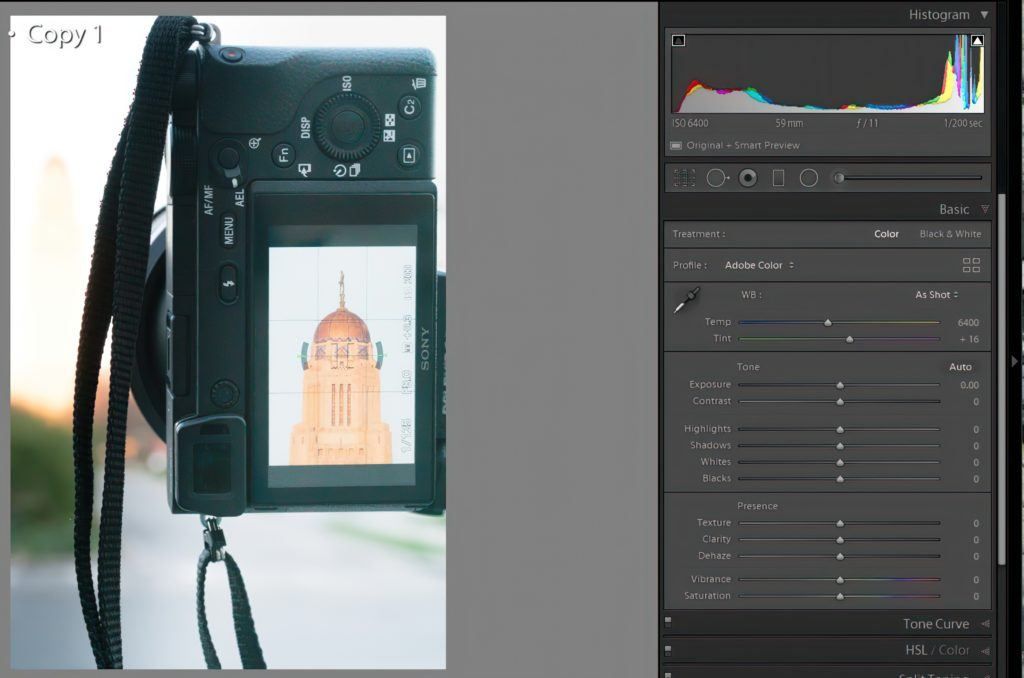Click the Dehaze slider handle

840,557
